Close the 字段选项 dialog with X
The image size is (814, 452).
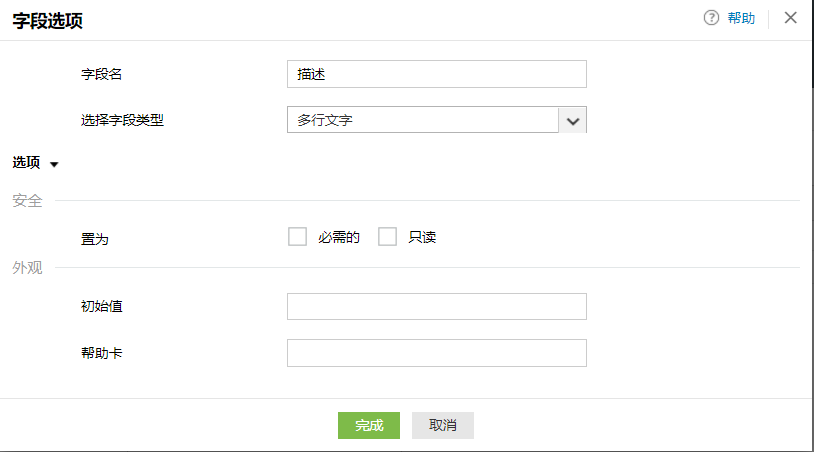point(791,18)
